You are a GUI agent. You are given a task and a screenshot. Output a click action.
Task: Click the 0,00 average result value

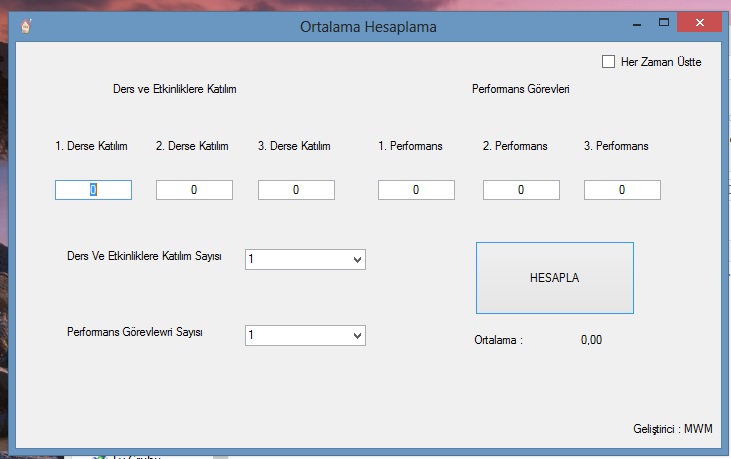(x=591, y=340)
